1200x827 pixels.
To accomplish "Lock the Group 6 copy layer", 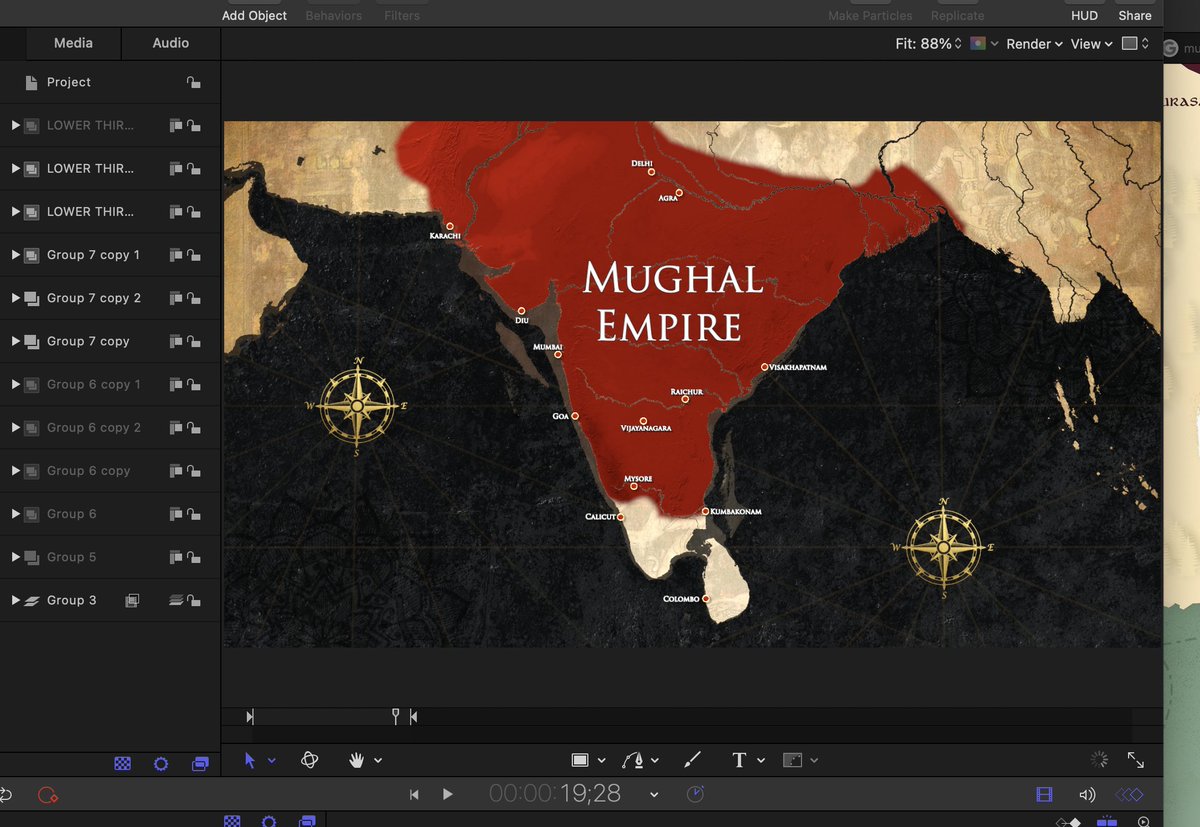I will click(194, 471).
